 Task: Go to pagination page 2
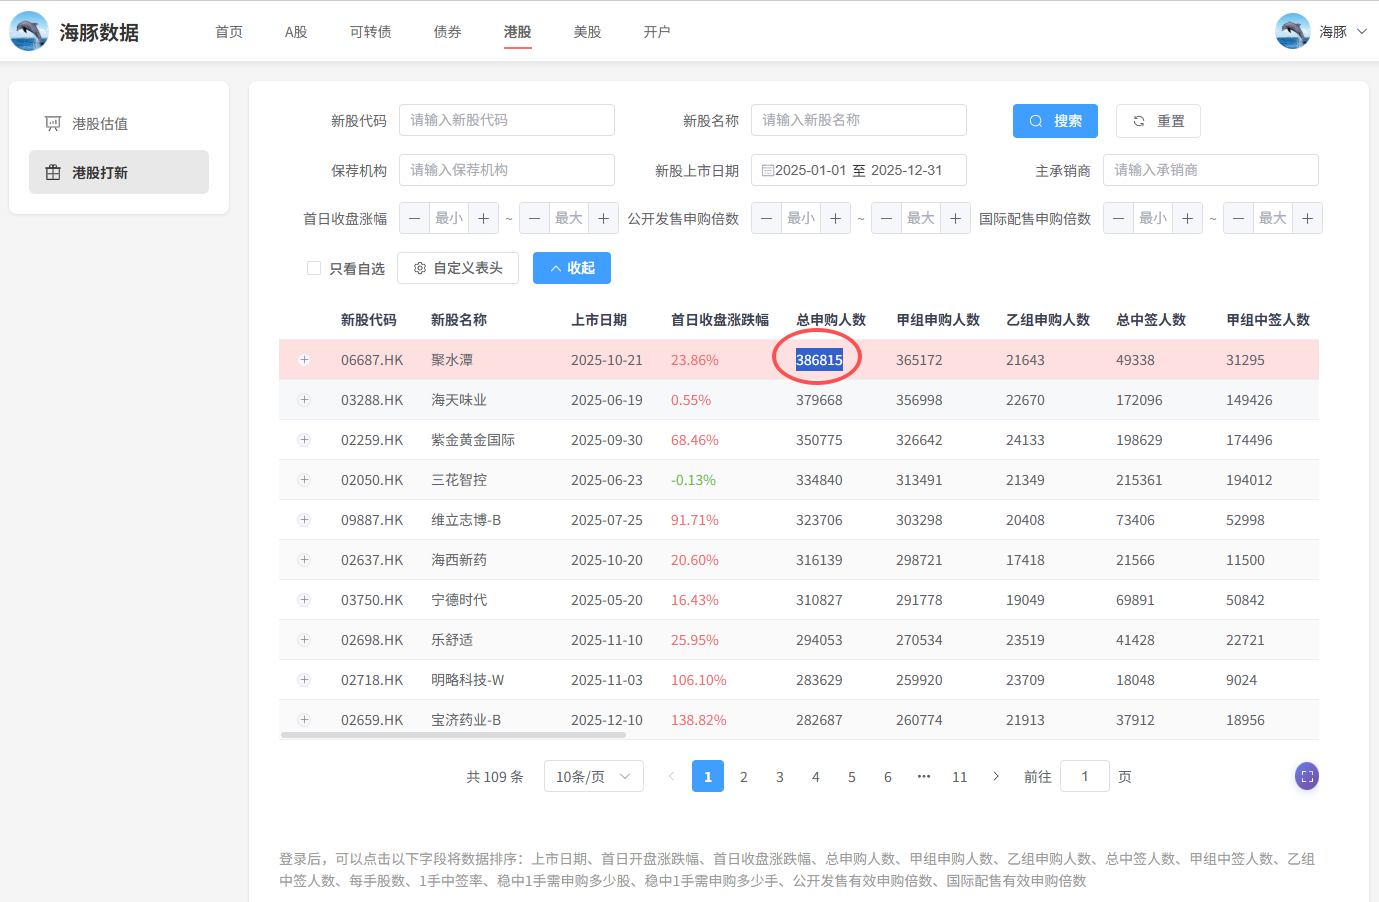744,777
